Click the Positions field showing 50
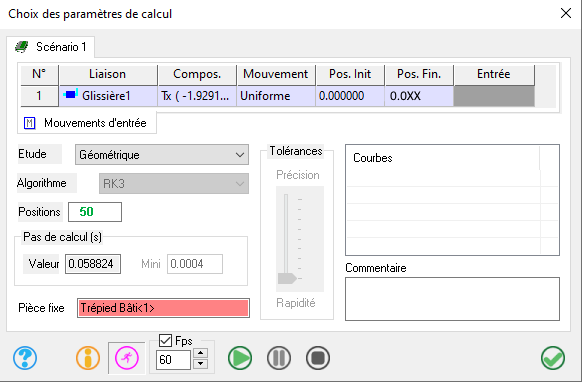The width and height of the screenshot is (582, 382). [95, 212]
